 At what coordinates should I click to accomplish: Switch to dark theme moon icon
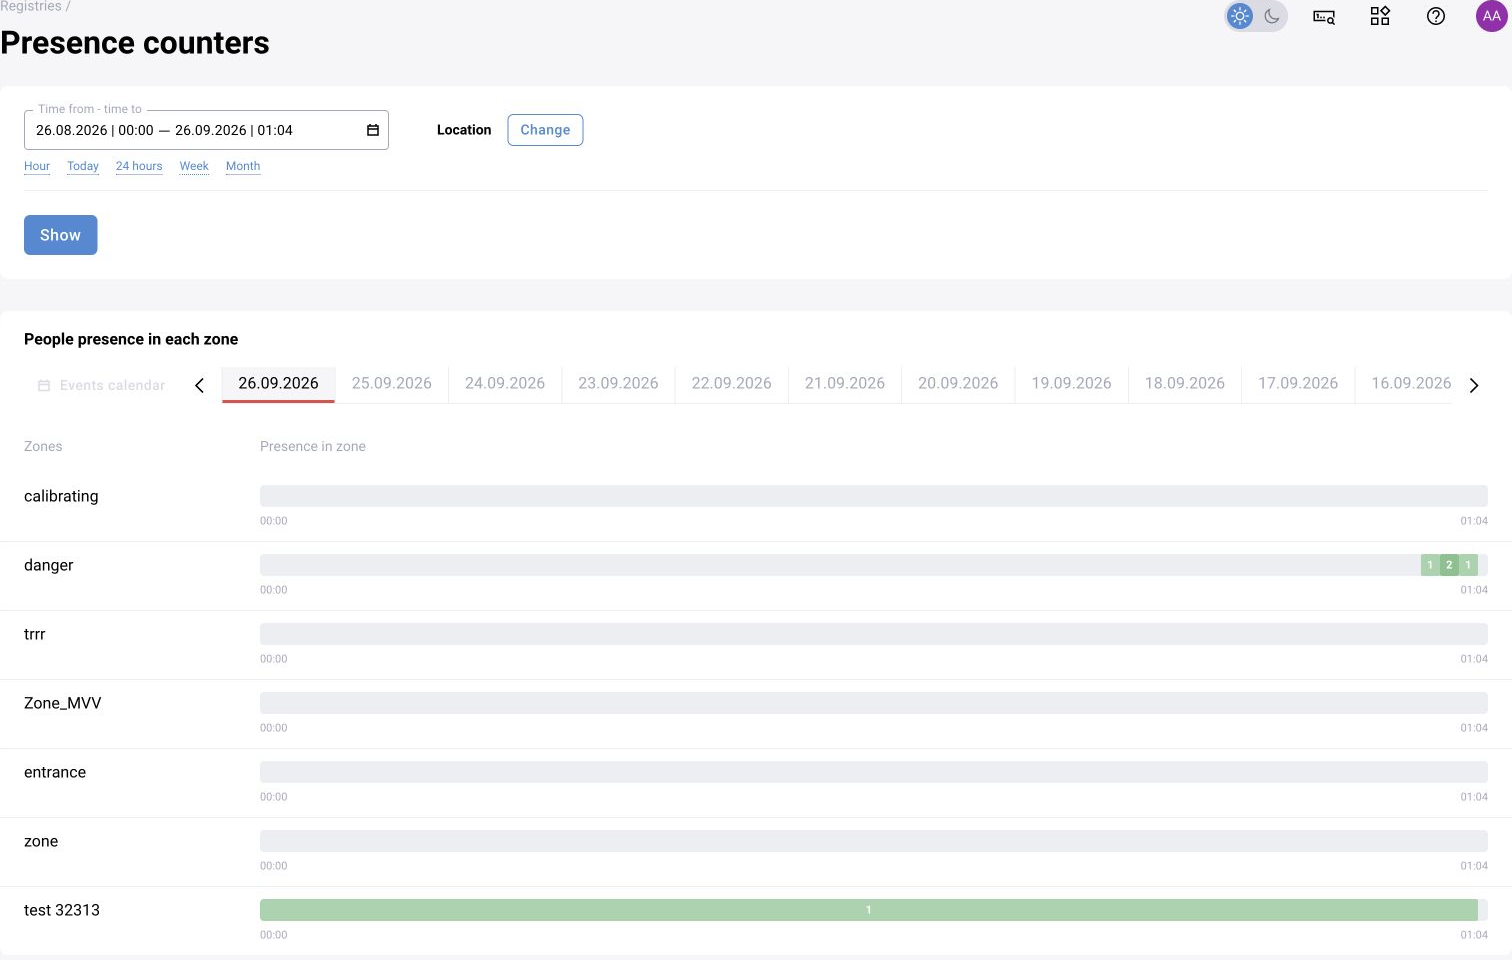1272,16
